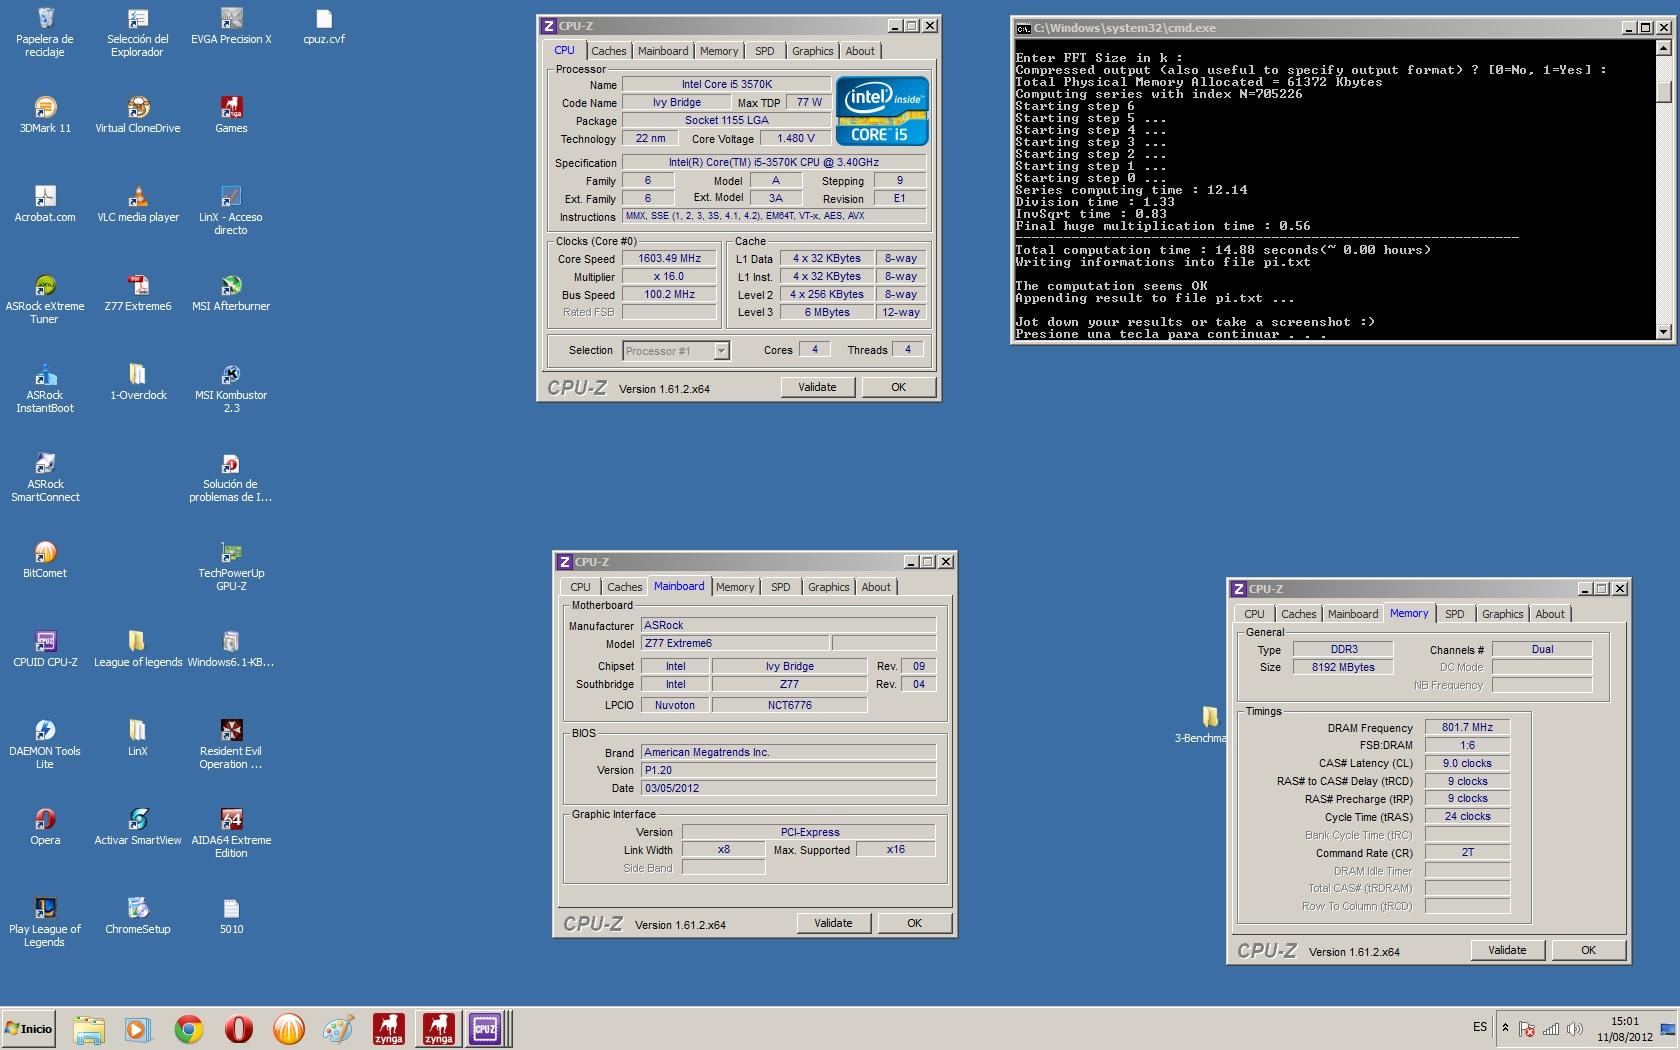Open the Paint taskbar icon
Image resolution: width=1680 pixels, height=1050 pixels.
tap(338, 1029)
